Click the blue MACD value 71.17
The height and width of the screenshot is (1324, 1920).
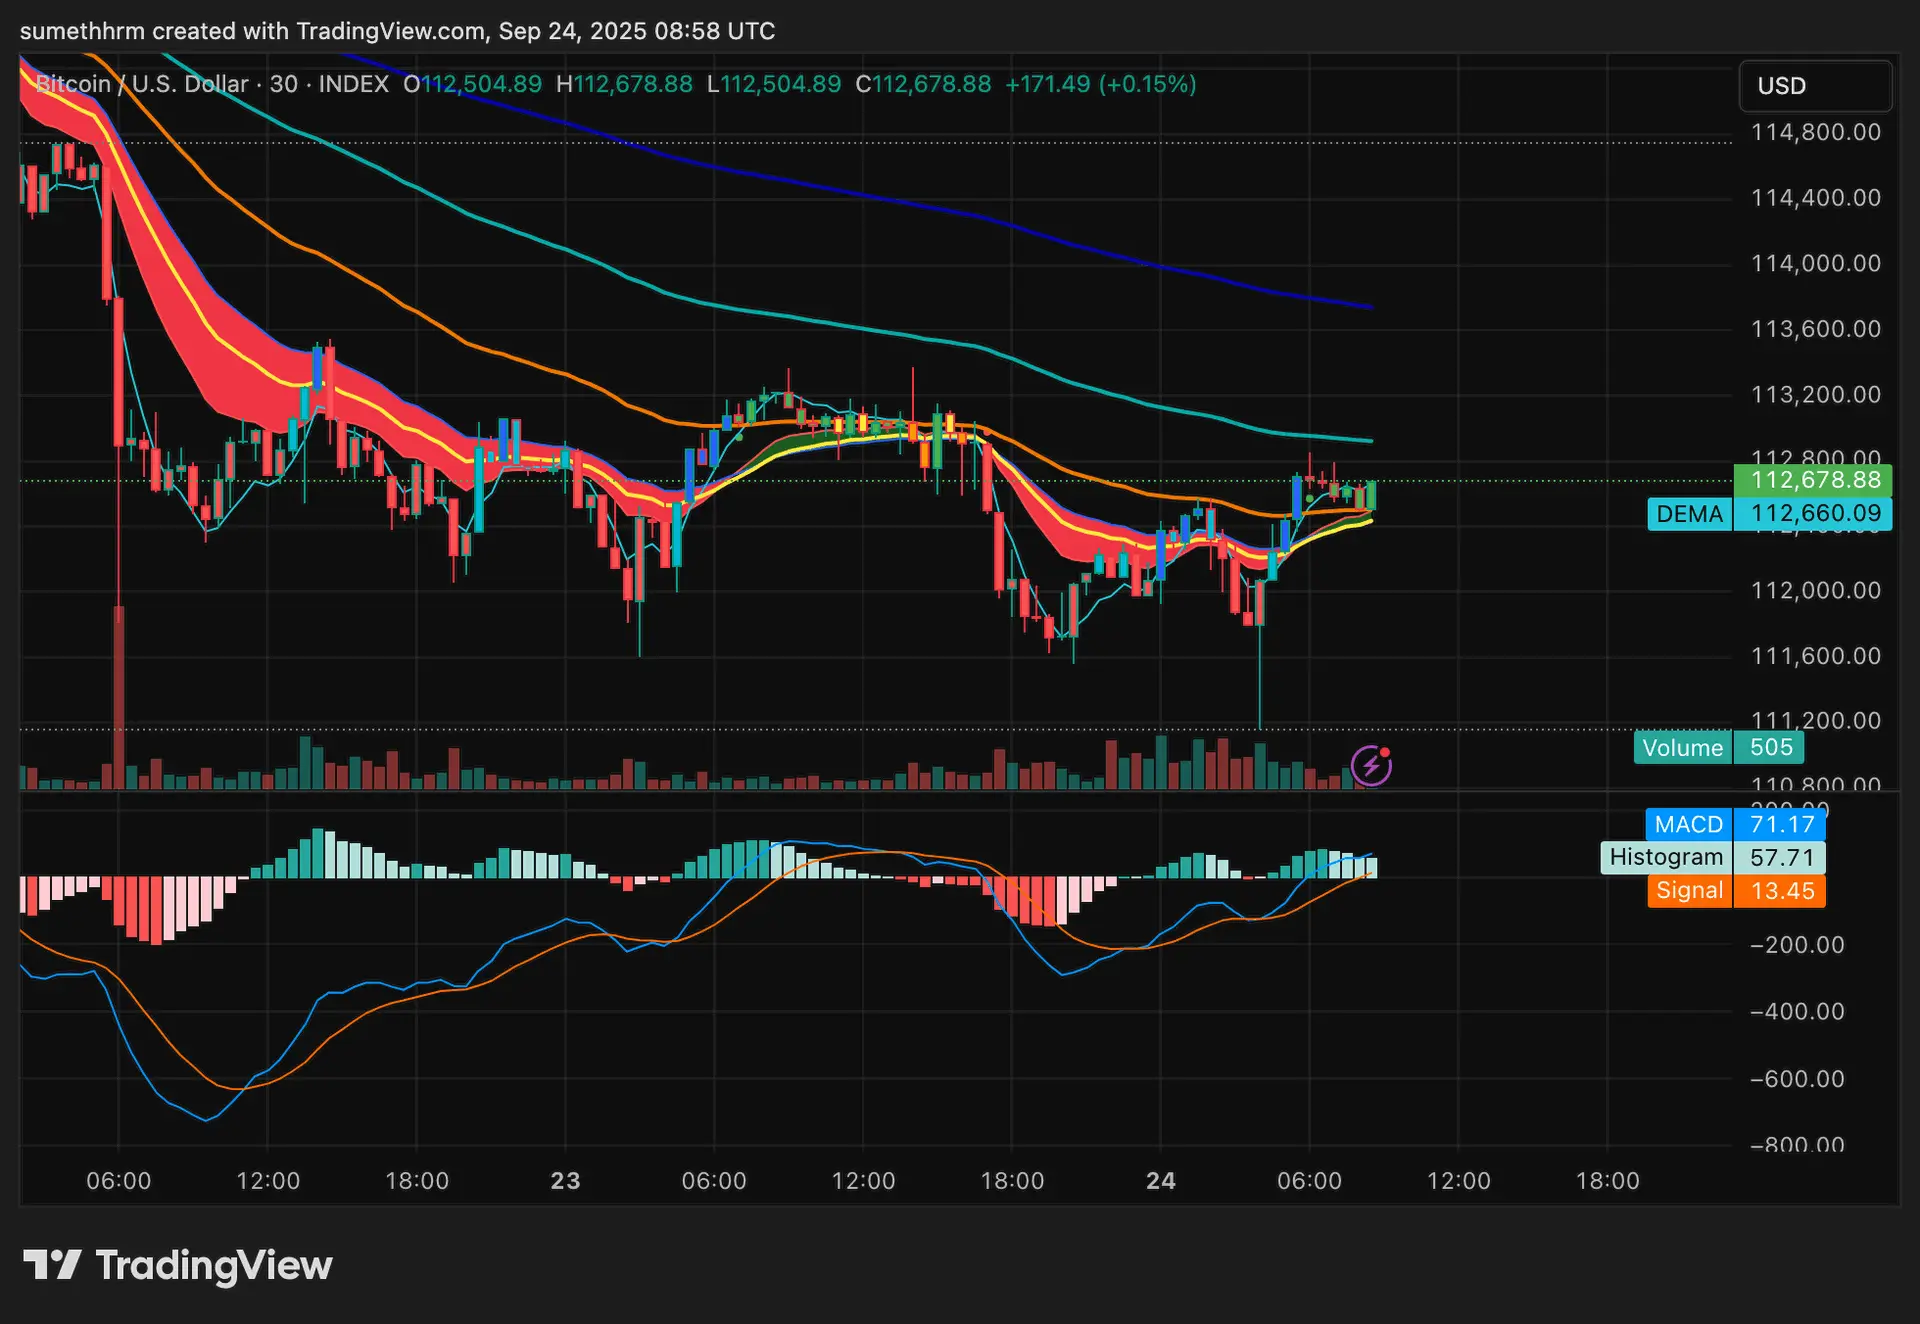[x=1781, y=824]
